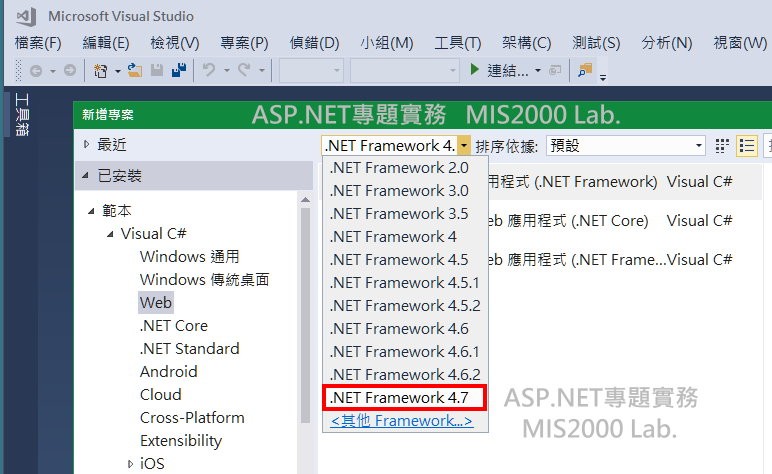Switch to small icons grid view

tap(722, 146)
